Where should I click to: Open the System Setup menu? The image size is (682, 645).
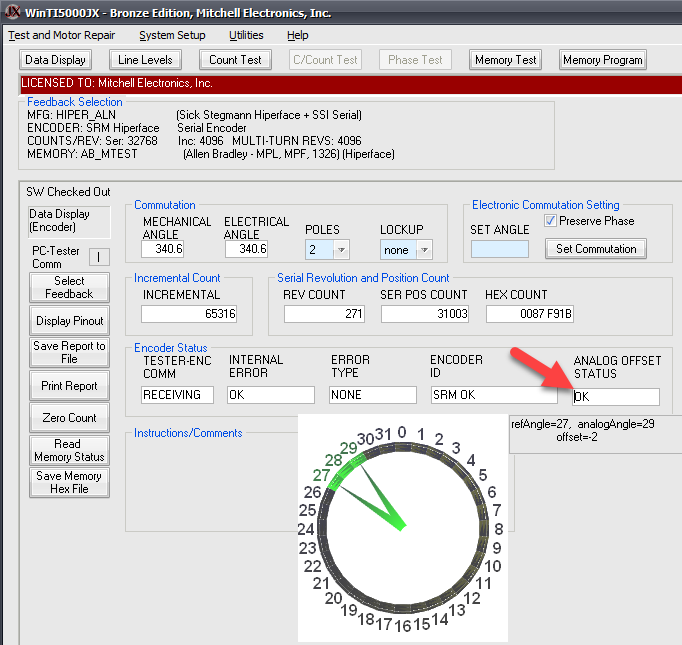(172, 35)
